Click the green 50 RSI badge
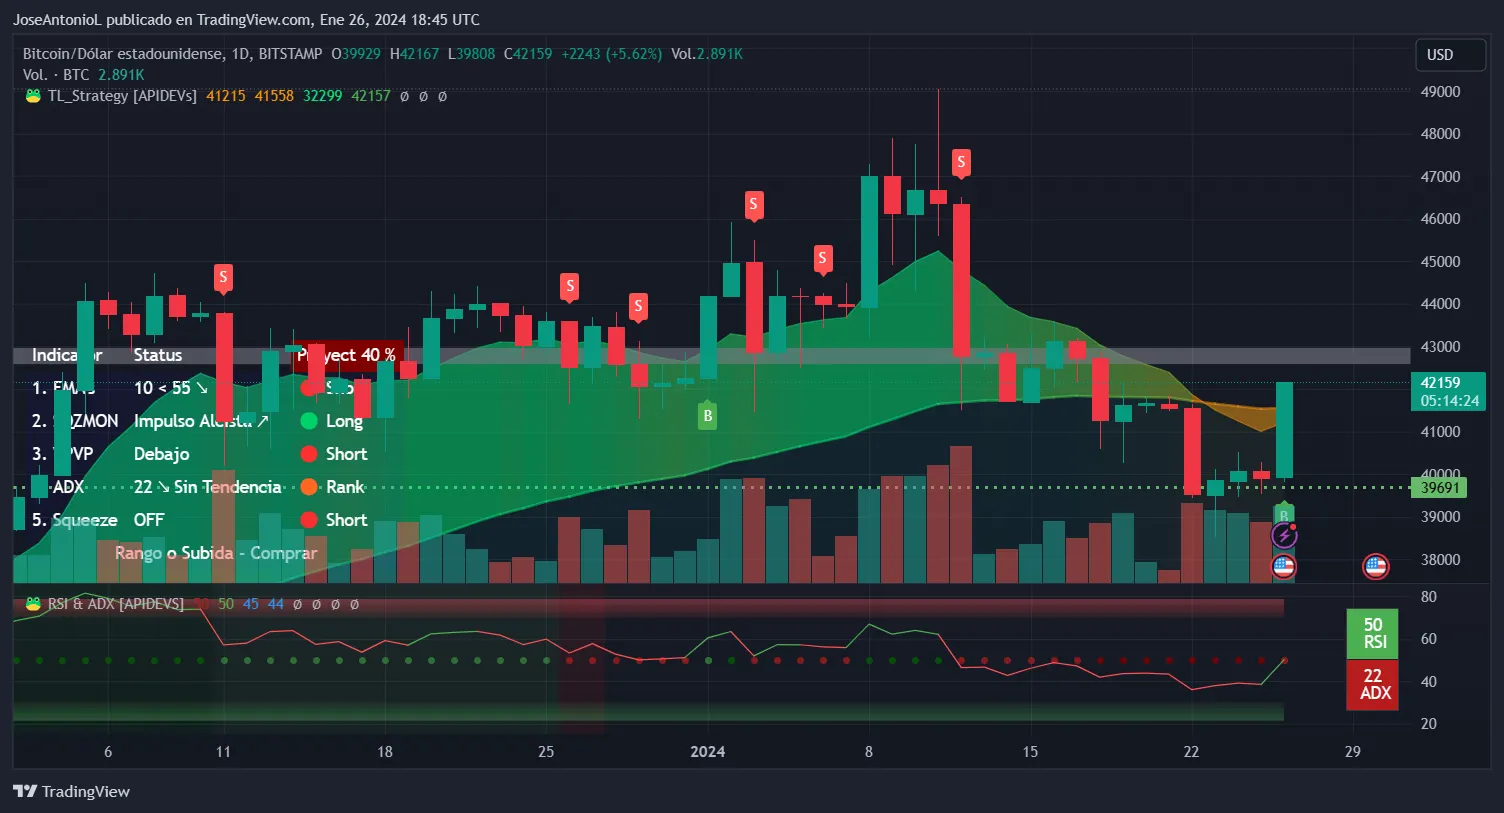Viewport: 1504px width, 813px height. [x=1373, y=633]
